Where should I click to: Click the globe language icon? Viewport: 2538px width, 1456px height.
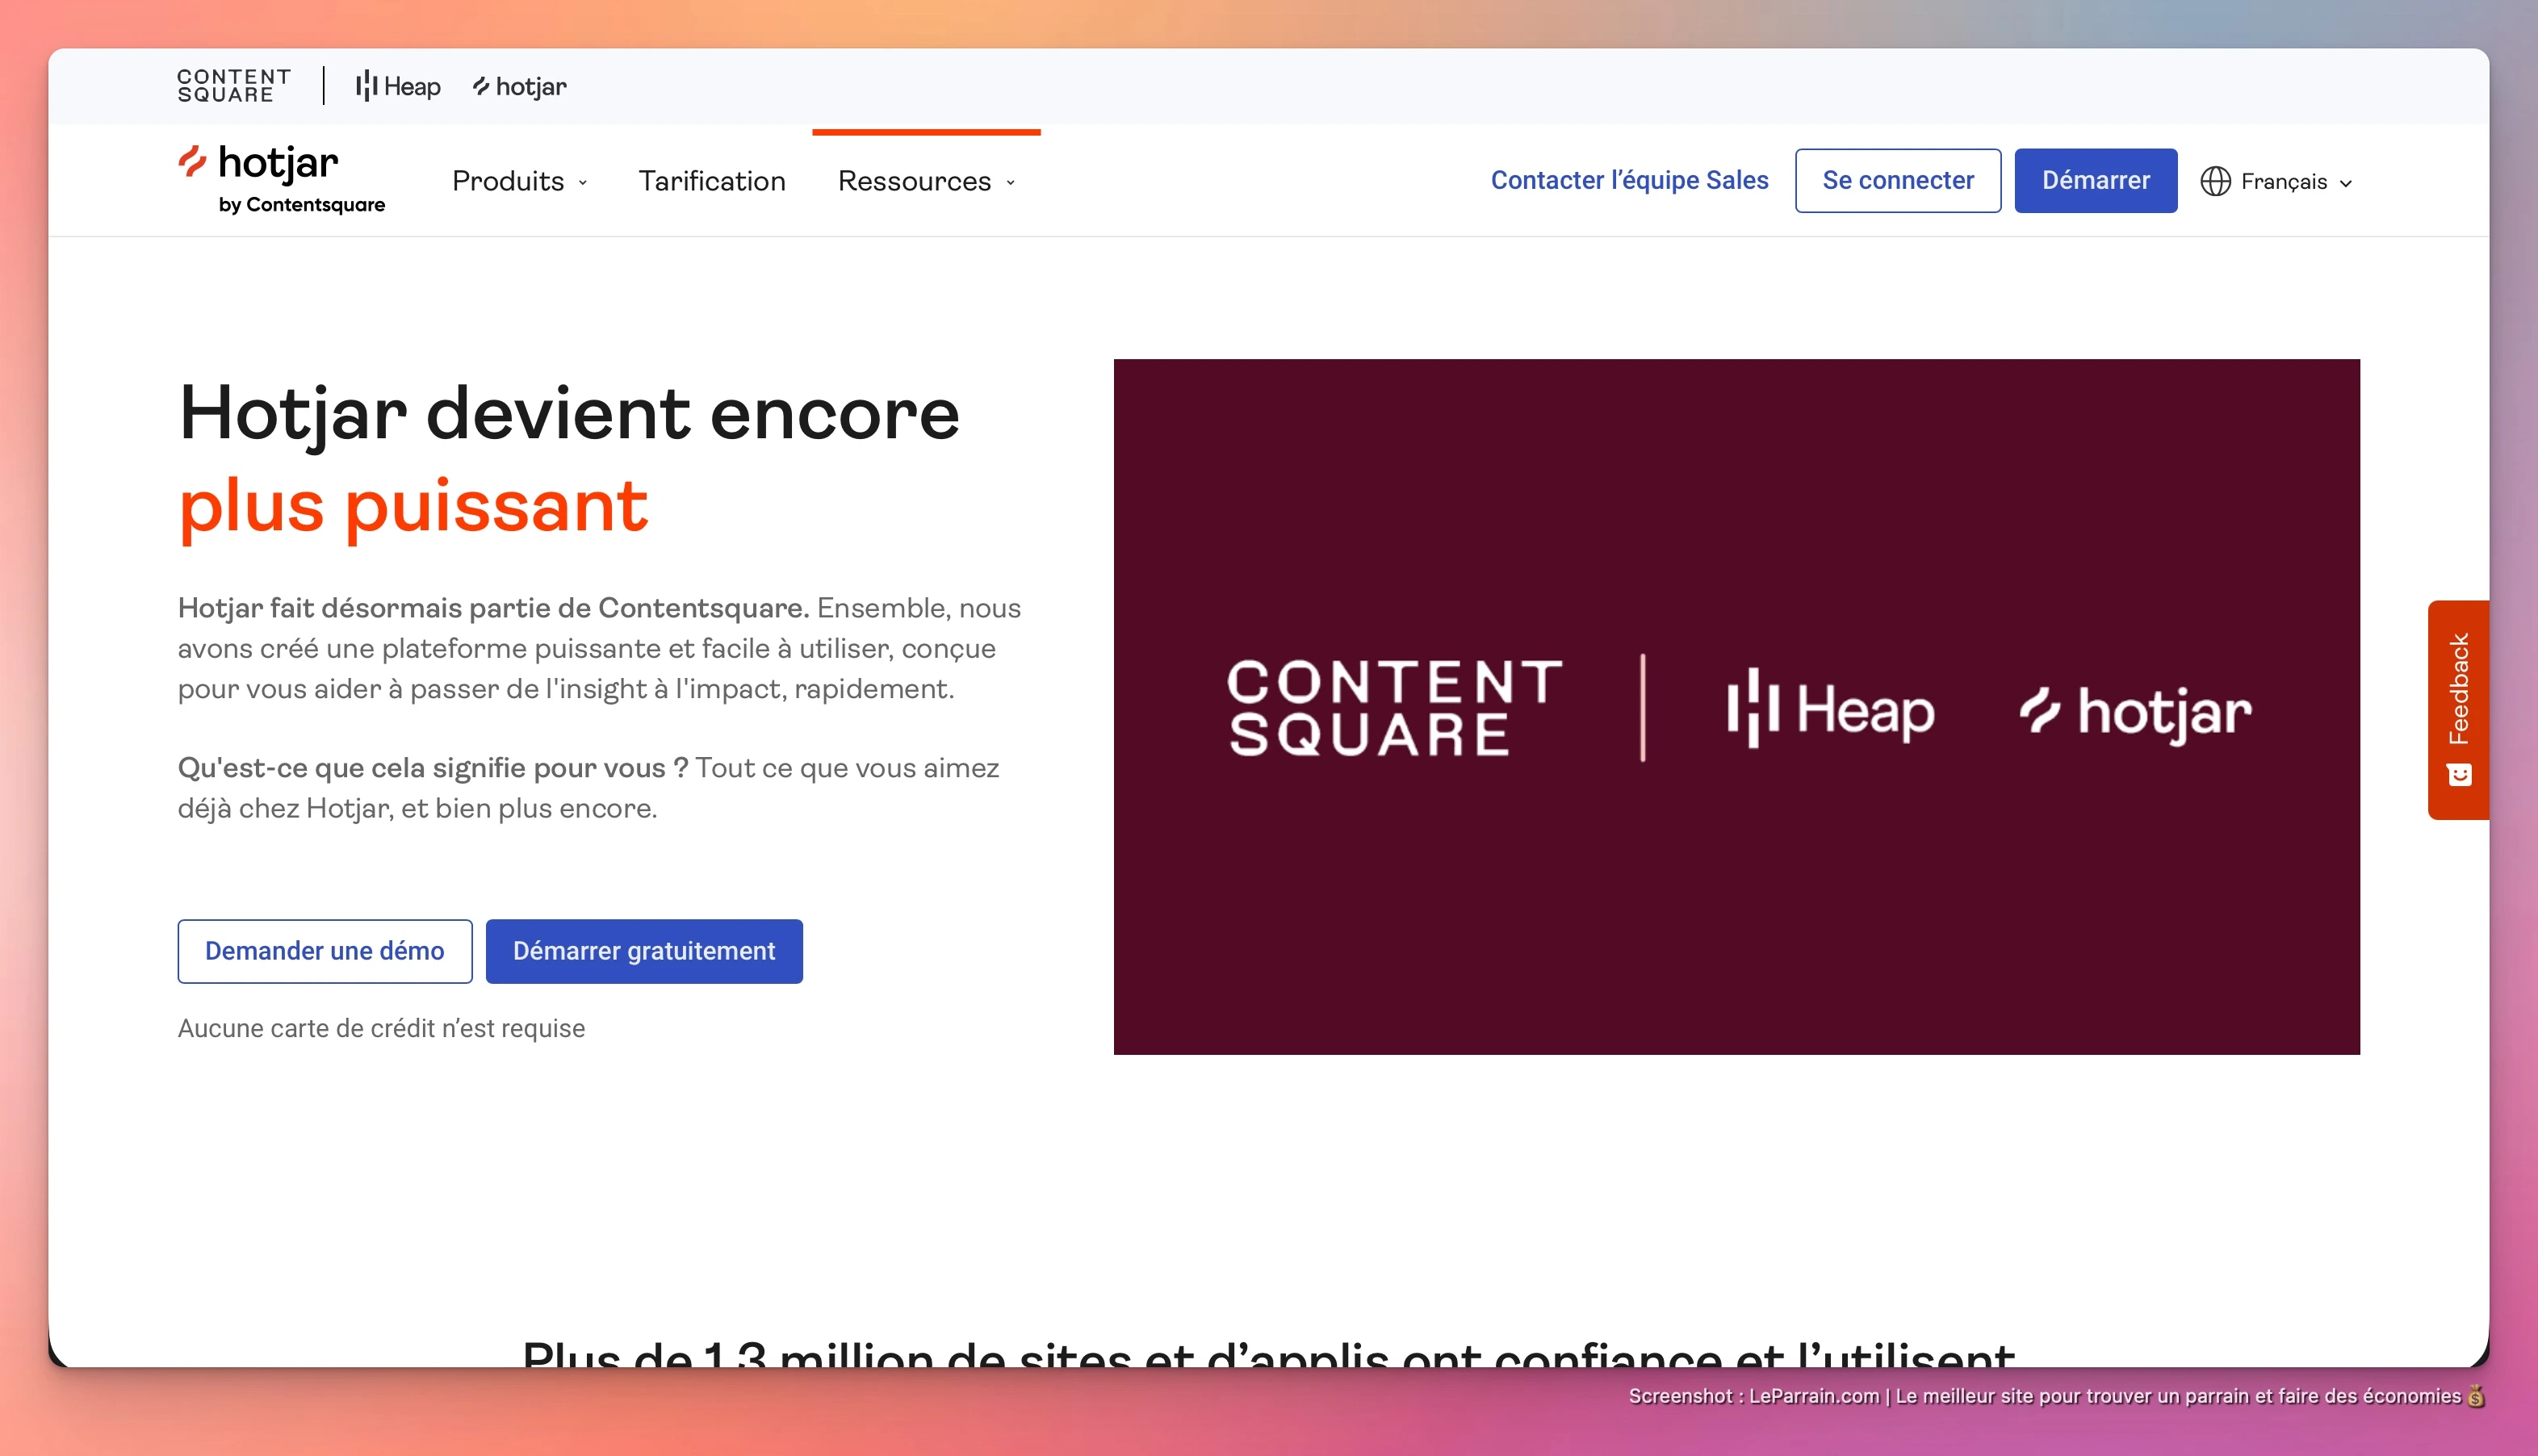click(x=2215, y=181)
